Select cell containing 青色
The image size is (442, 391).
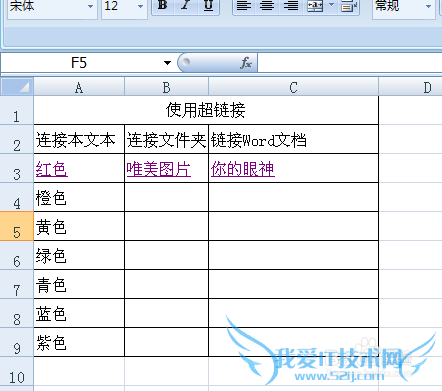[79, 284]
